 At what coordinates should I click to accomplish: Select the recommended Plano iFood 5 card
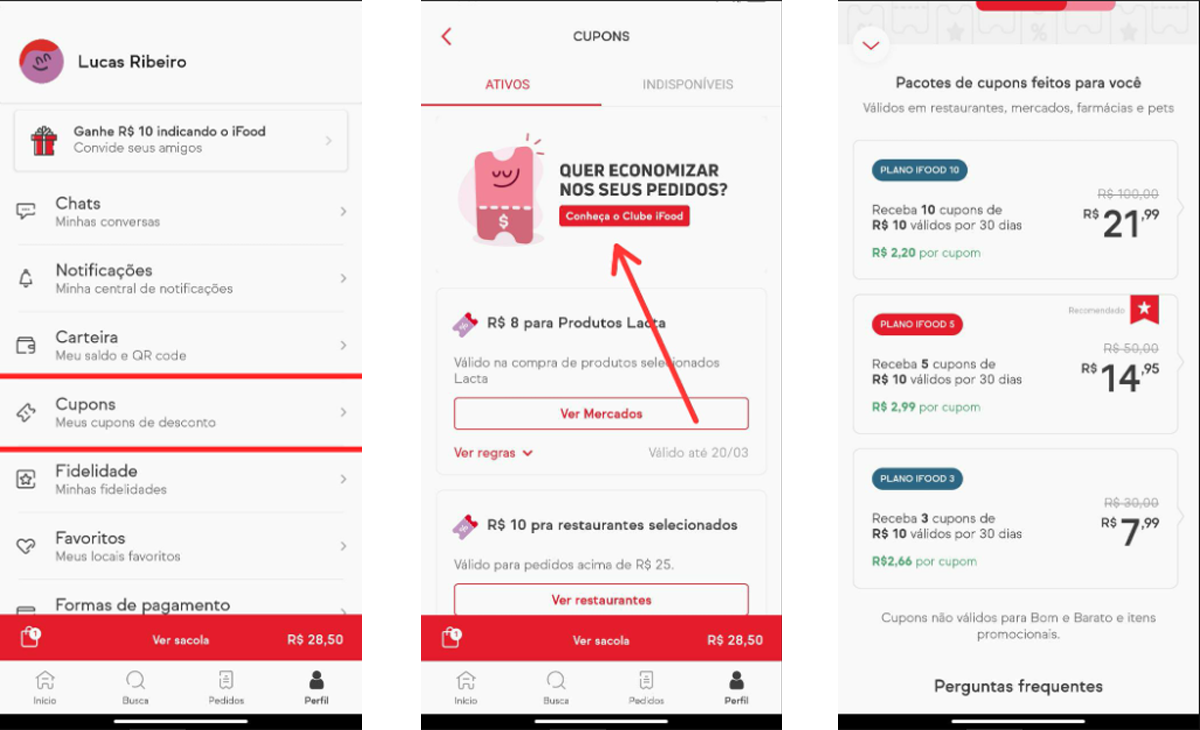click(x=1016, y=364)
